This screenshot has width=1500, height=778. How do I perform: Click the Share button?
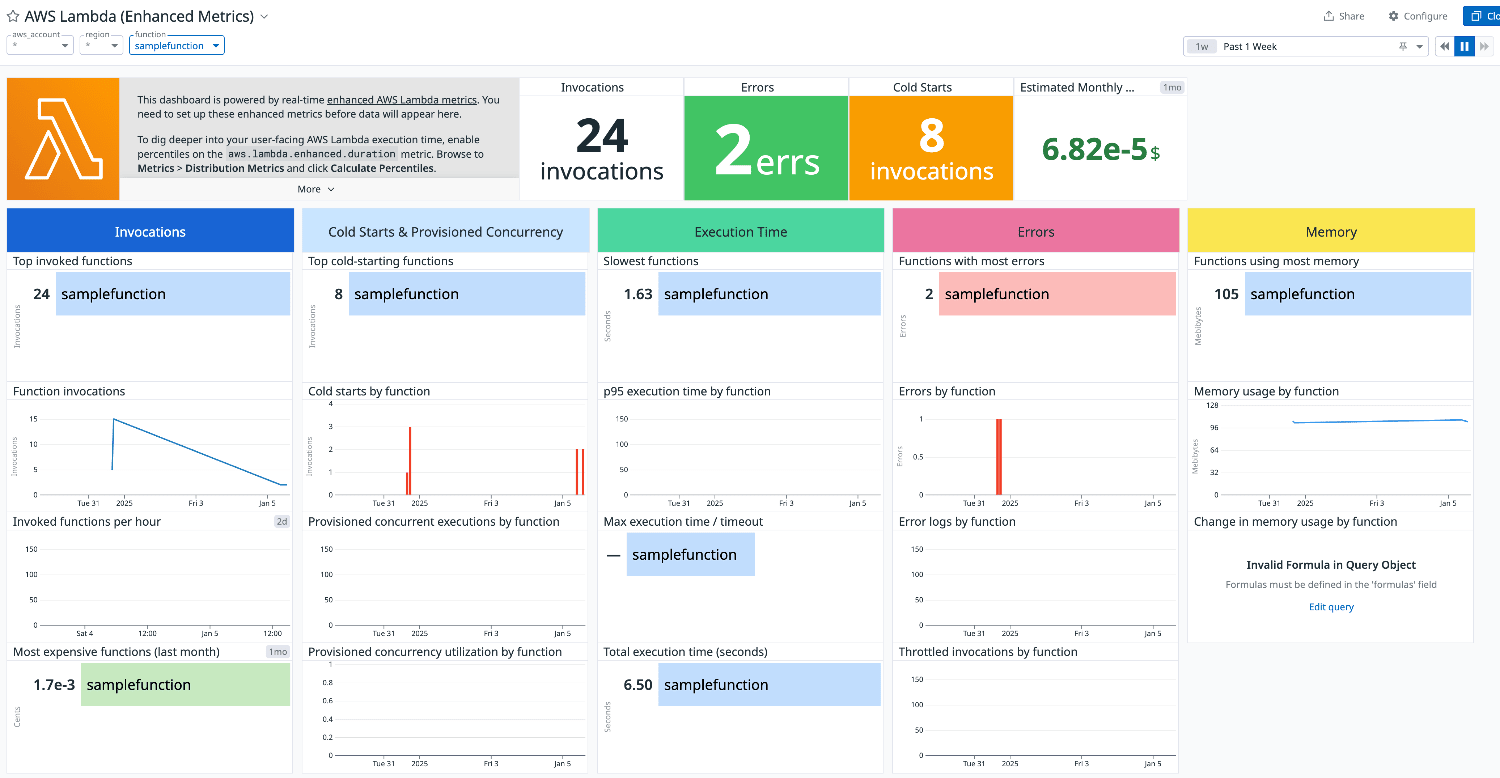(x=1344, y=16)
